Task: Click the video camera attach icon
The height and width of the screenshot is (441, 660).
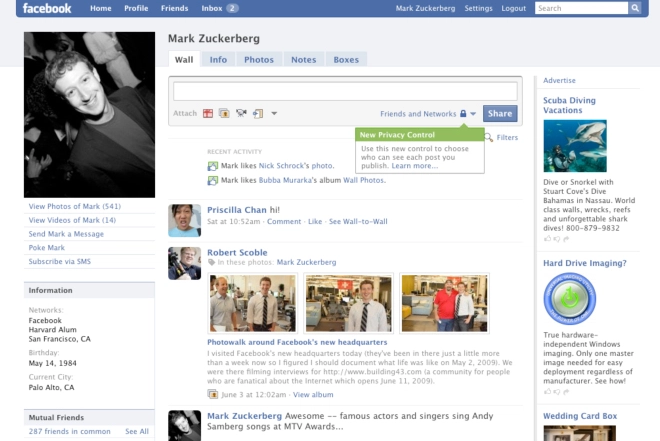Action: 241,114
